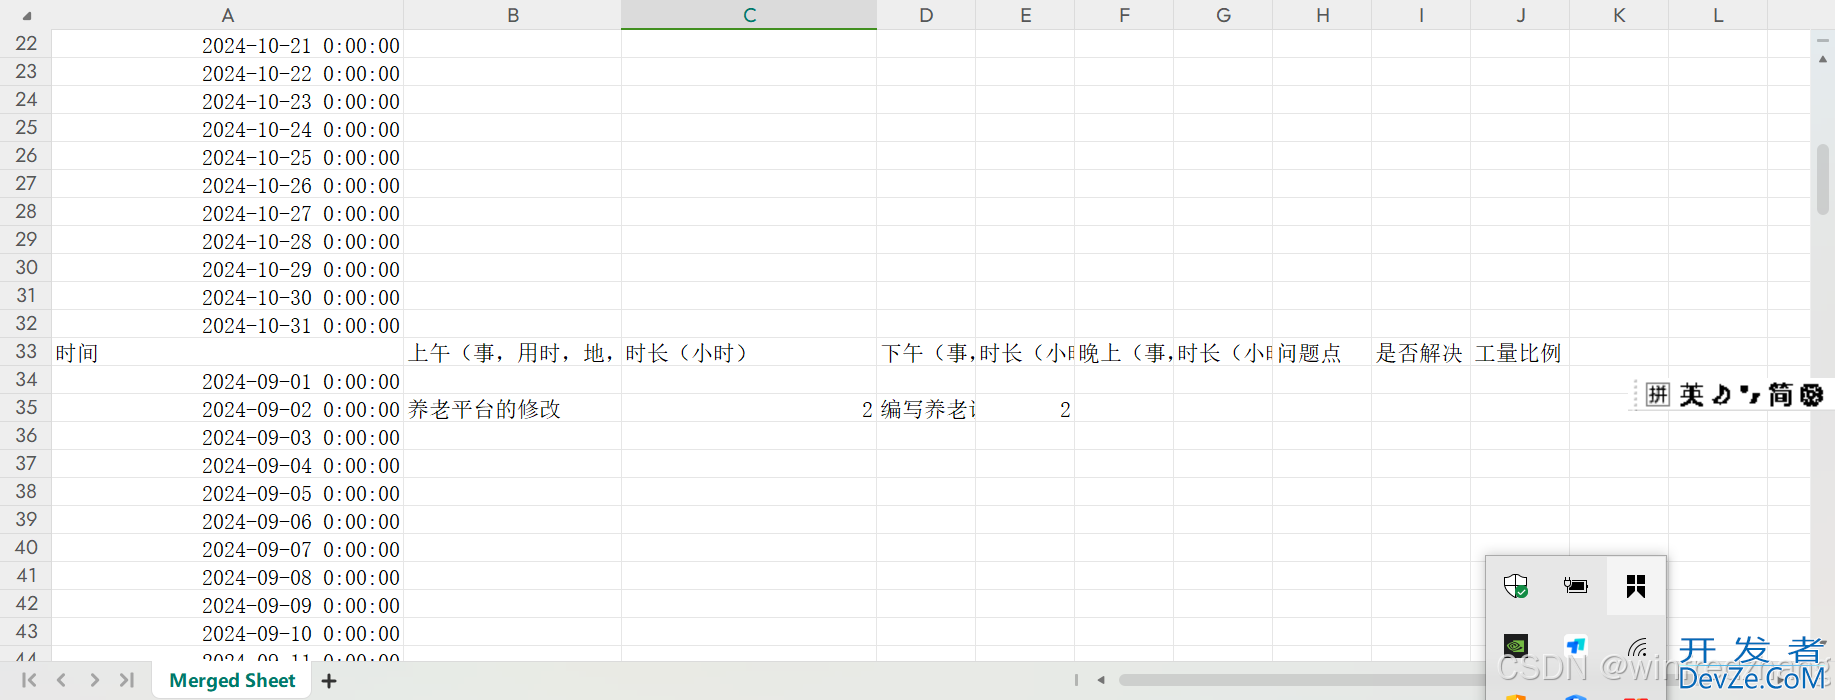Select column H header
1835x700 pixels.
tap(1322, 15)
